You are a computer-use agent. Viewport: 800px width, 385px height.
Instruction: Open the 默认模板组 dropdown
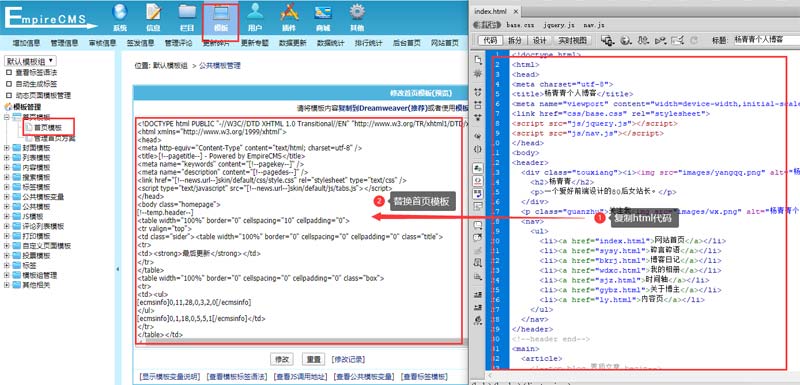pos(30,61)
